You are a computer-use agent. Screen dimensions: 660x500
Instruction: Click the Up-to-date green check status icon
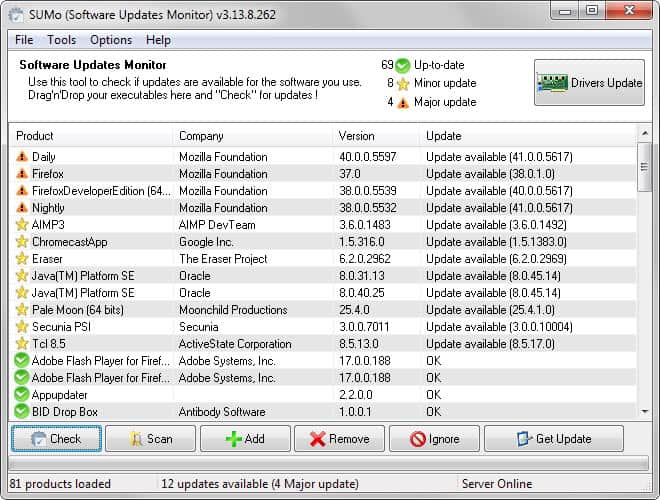coord(403,65)
